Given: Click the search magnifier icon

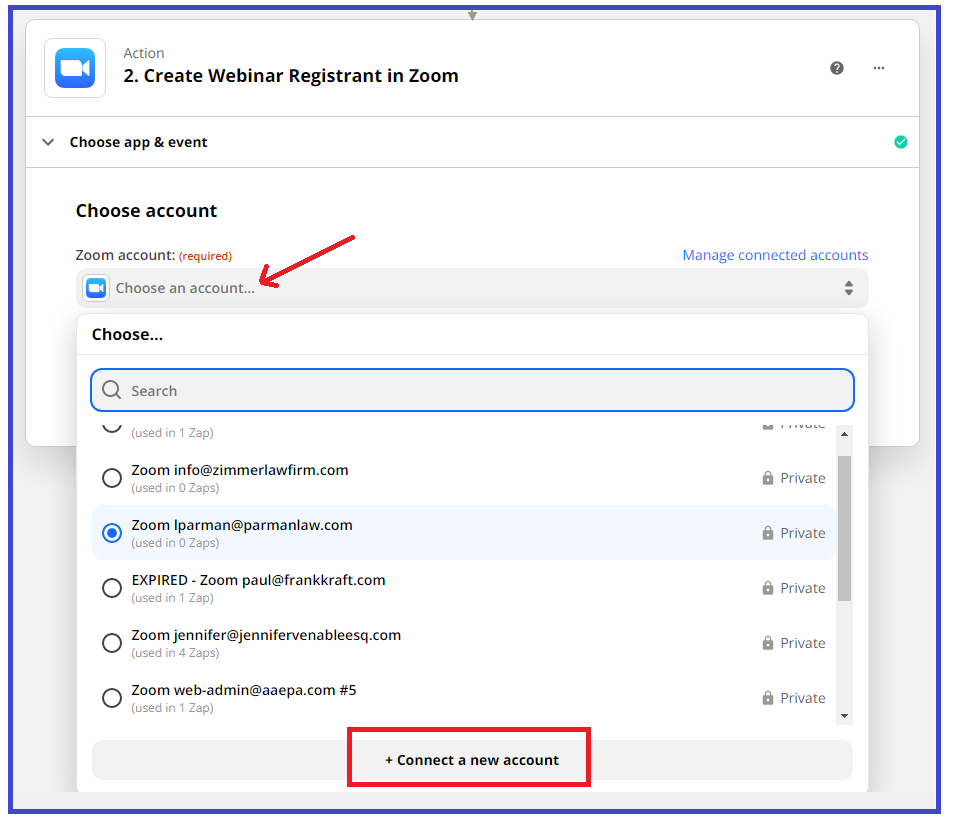Looking at the screenshot, I should pos(111,389).
